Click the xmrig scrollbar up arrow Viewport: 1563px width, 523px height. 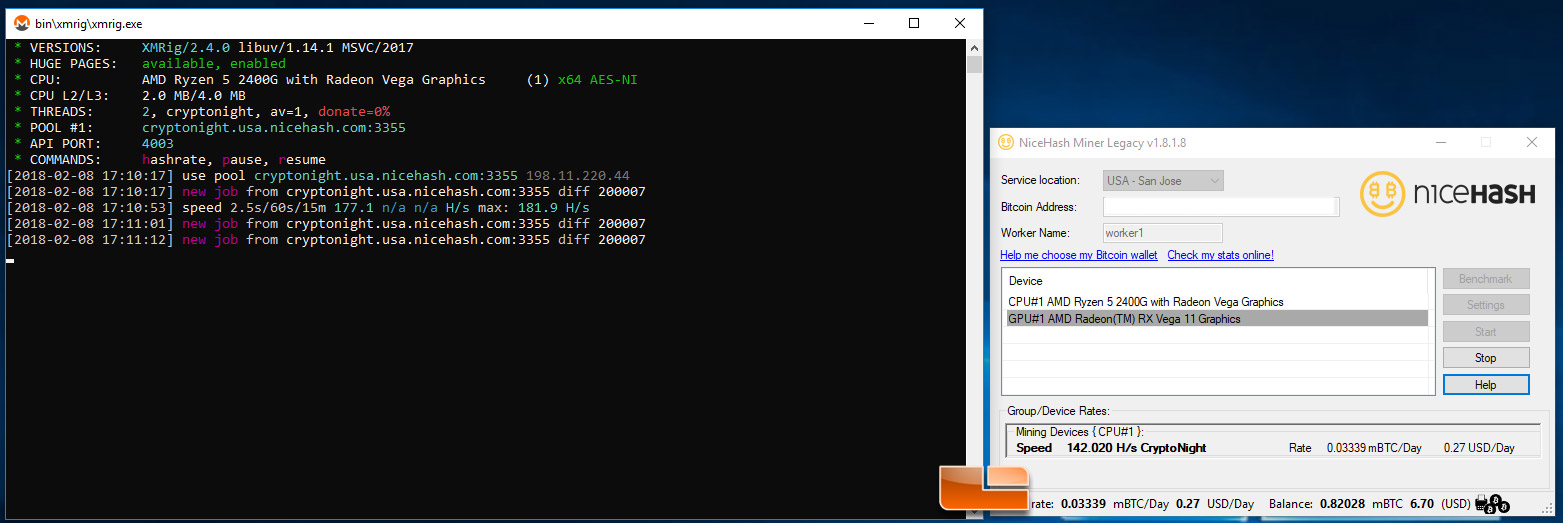click(974, 47)
